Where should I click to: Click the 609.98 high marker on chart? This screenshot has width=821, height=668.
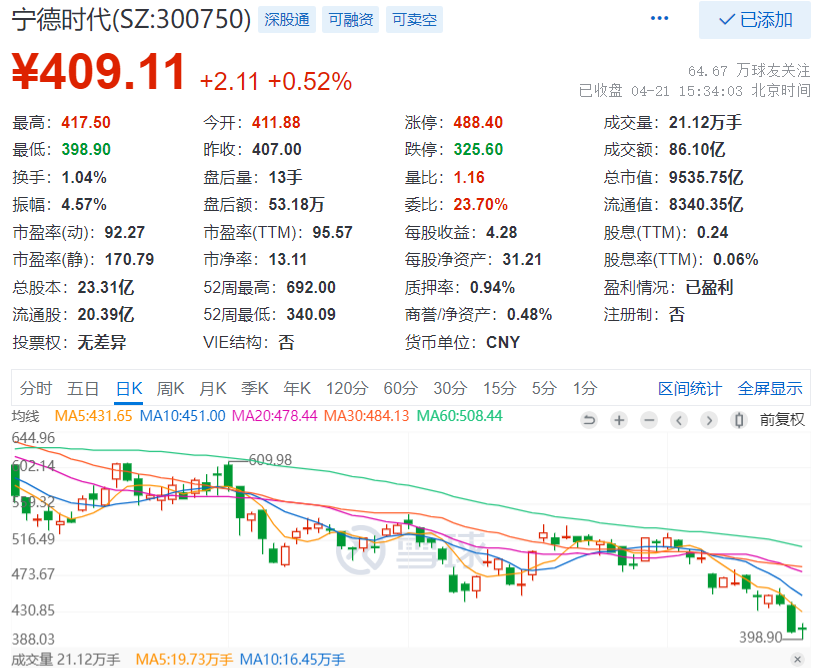point(270,460)
